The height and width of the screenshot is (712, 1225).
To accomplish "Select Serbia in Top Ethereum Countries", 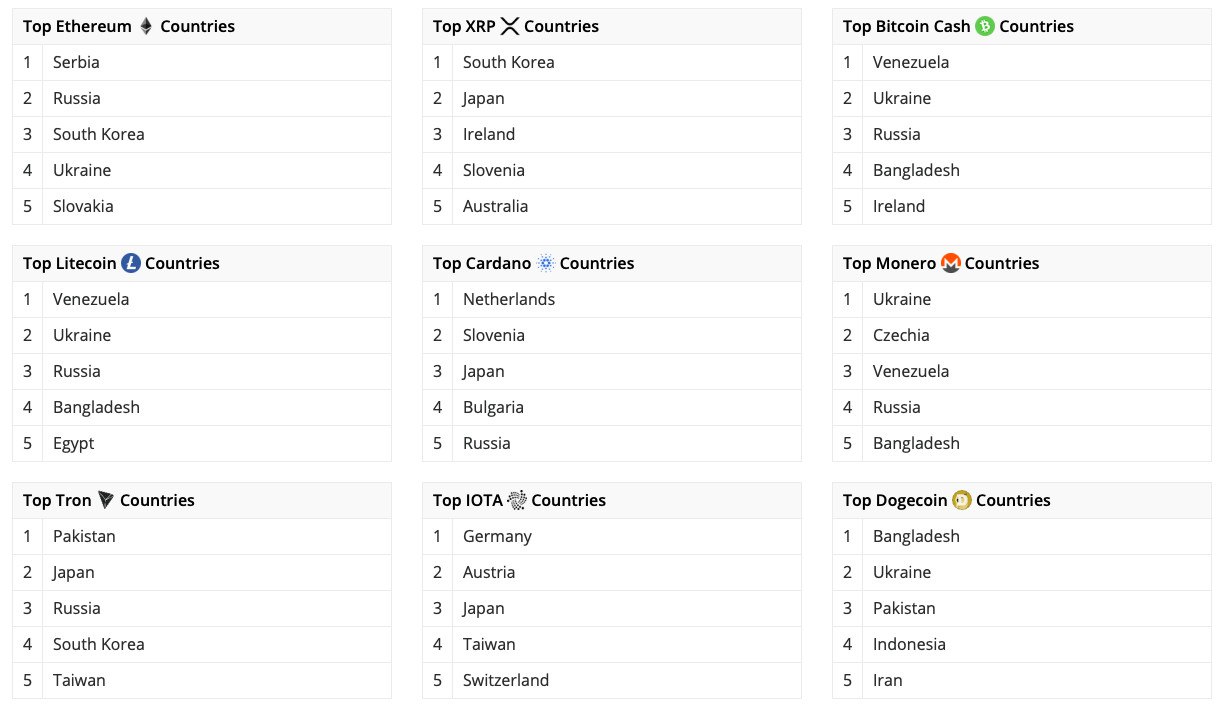I will (76, 62).
